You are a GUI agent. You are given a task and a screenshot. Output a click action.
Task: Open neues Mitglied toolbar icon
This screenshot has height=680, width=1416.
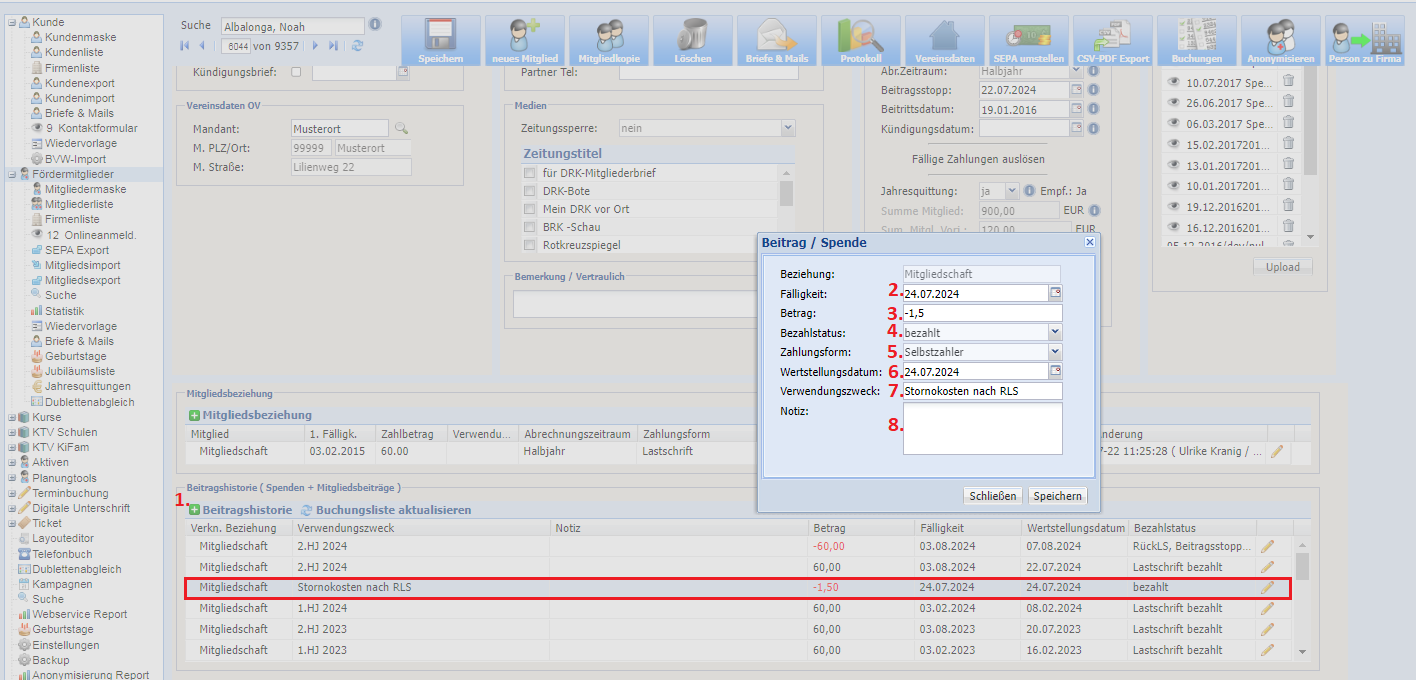[x=524, y=41]
